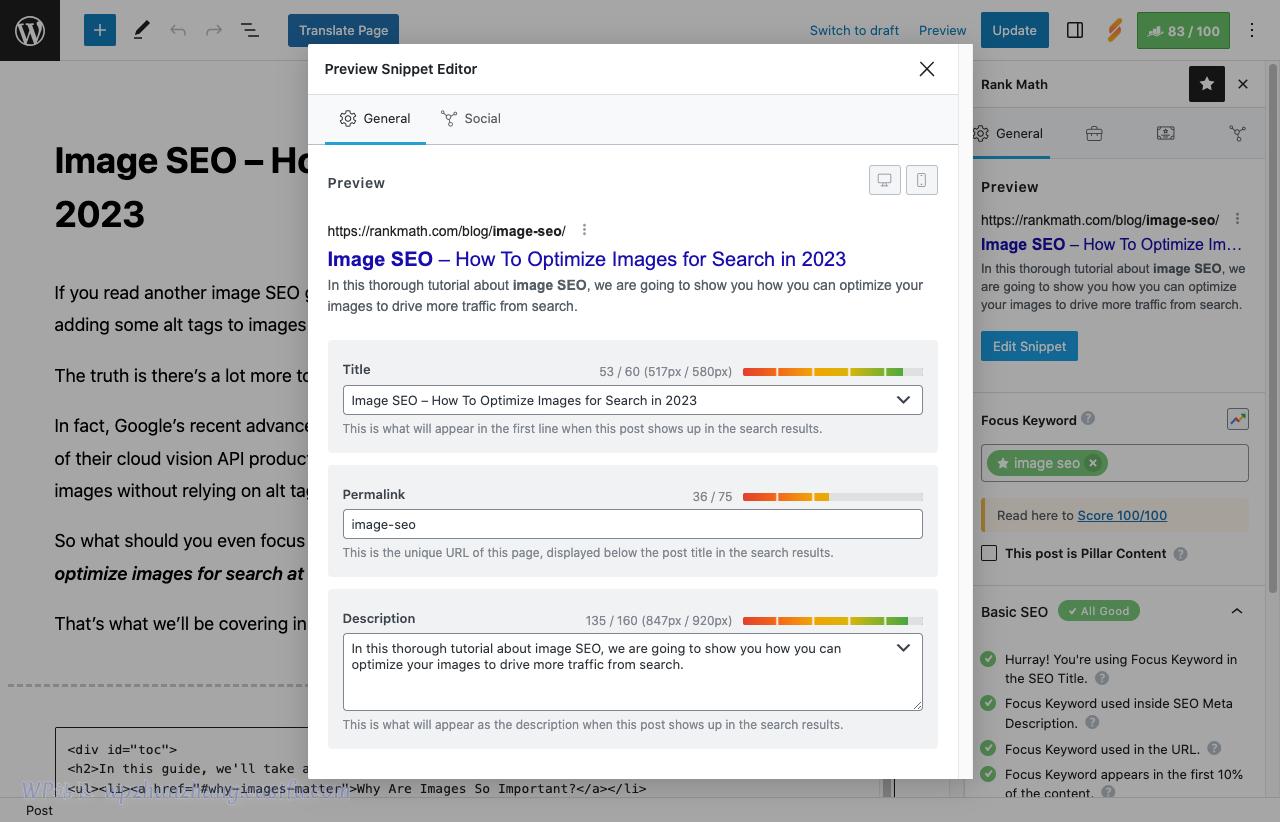Viewport: 1280px width, 822px height.
Task: Click the three dots beside the modal preview URL
Action: pos(584,230)
